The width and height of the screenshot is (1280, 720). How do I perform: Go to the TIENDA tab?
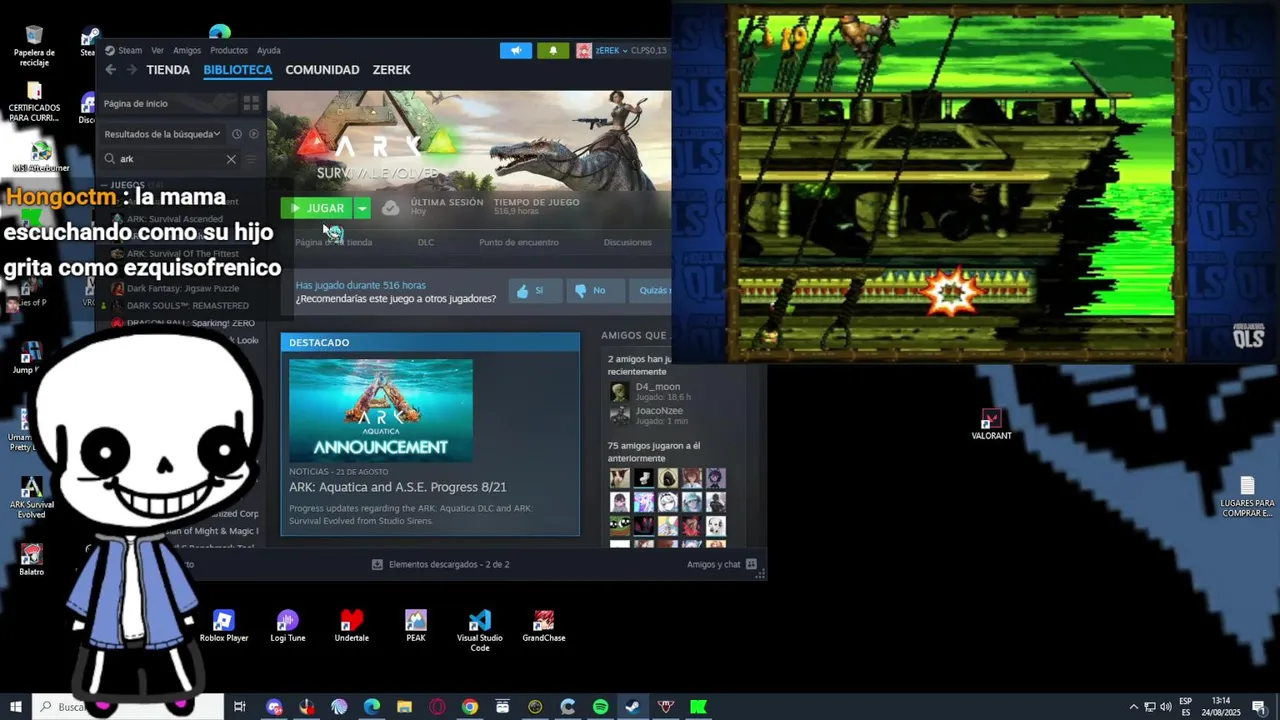168,70
